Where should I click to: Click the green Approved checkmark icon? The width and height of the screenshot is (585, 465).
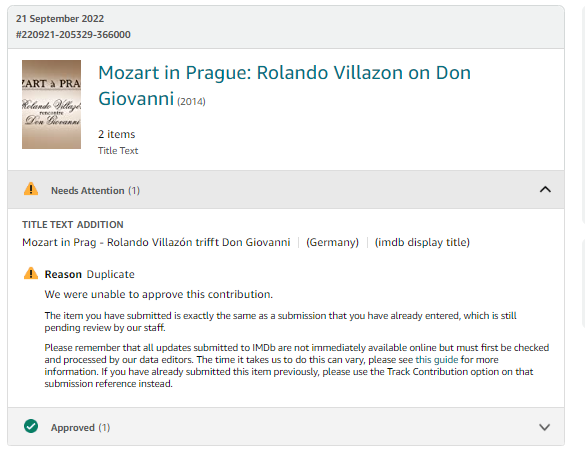31,426
